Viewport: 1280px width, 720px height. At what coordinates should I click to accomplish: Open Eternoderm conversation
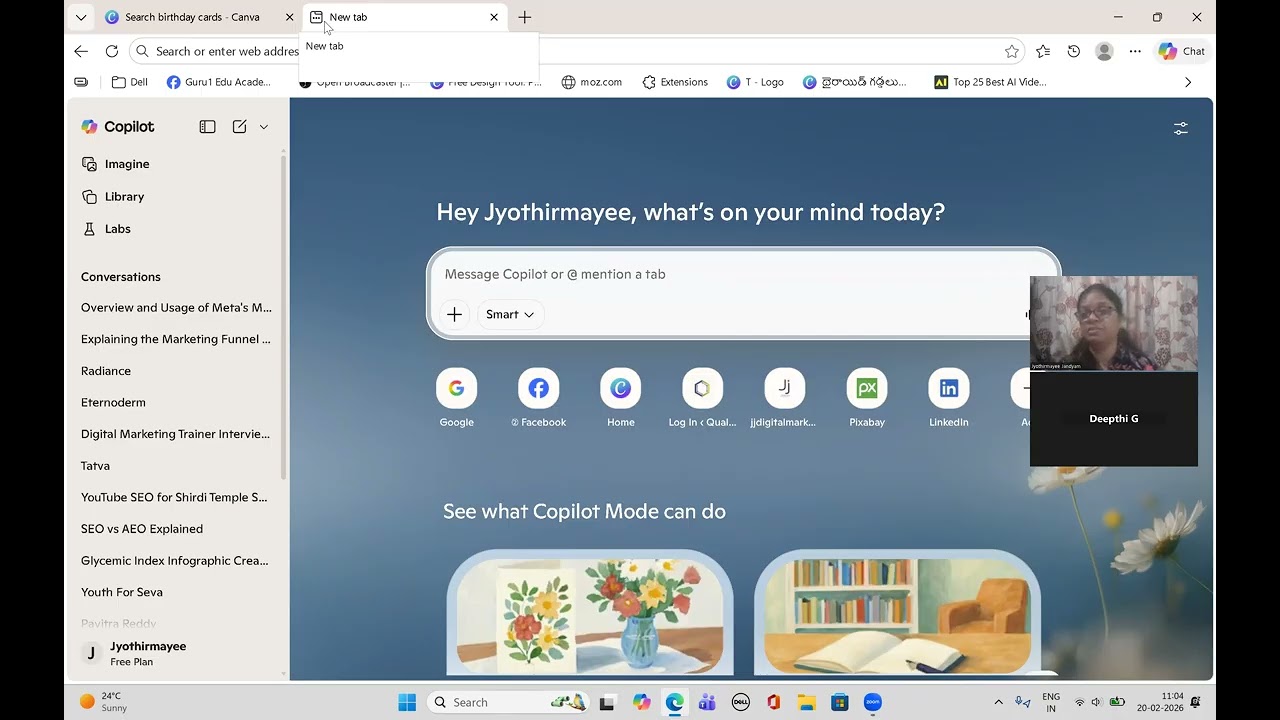coord(113,403)
